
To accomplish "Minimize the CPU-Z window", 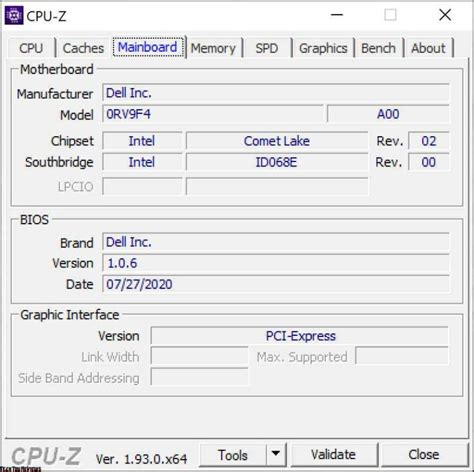I will click(x=337, y=15).
